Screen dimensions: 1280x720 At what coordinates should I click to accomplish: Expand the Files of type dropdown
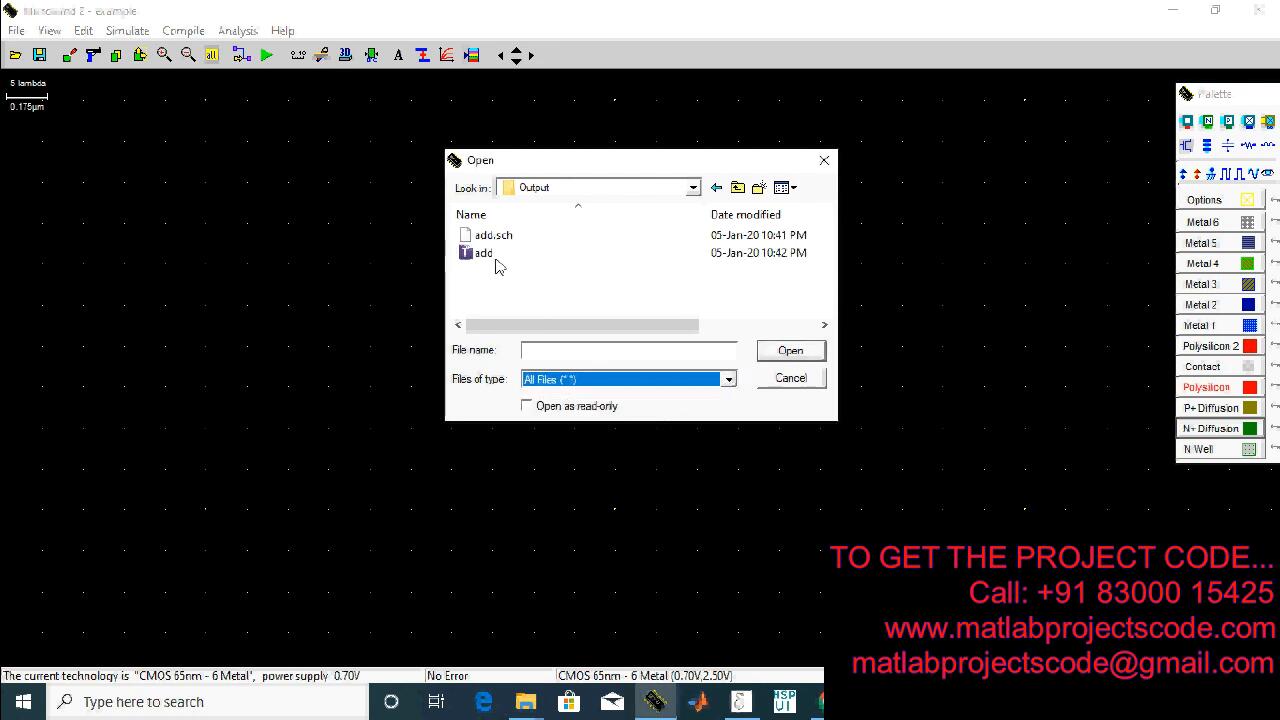(728, 379)
